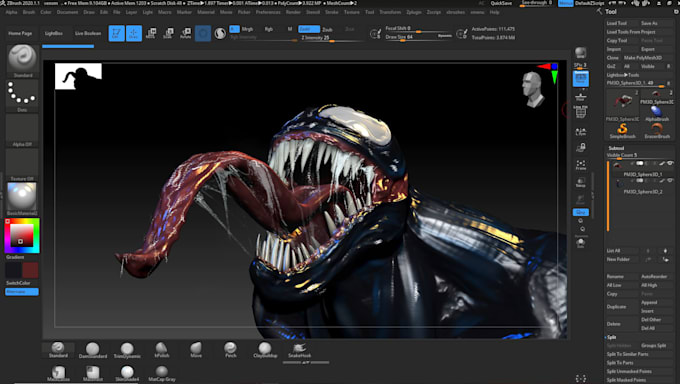Open the Standard brush thumbnail in left shelf
Screen dimensions: 680x384
pyautogui.click(x=22, y=60)
